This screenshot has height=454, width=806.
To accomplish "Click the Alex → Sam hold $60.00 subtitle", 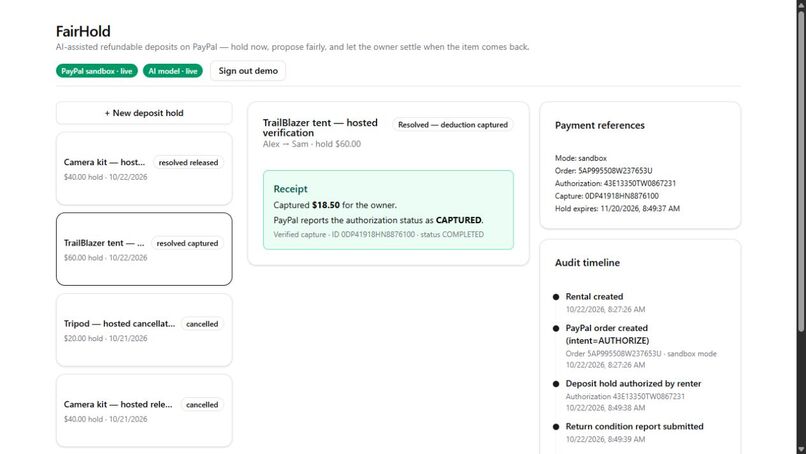I will point(312,144).
